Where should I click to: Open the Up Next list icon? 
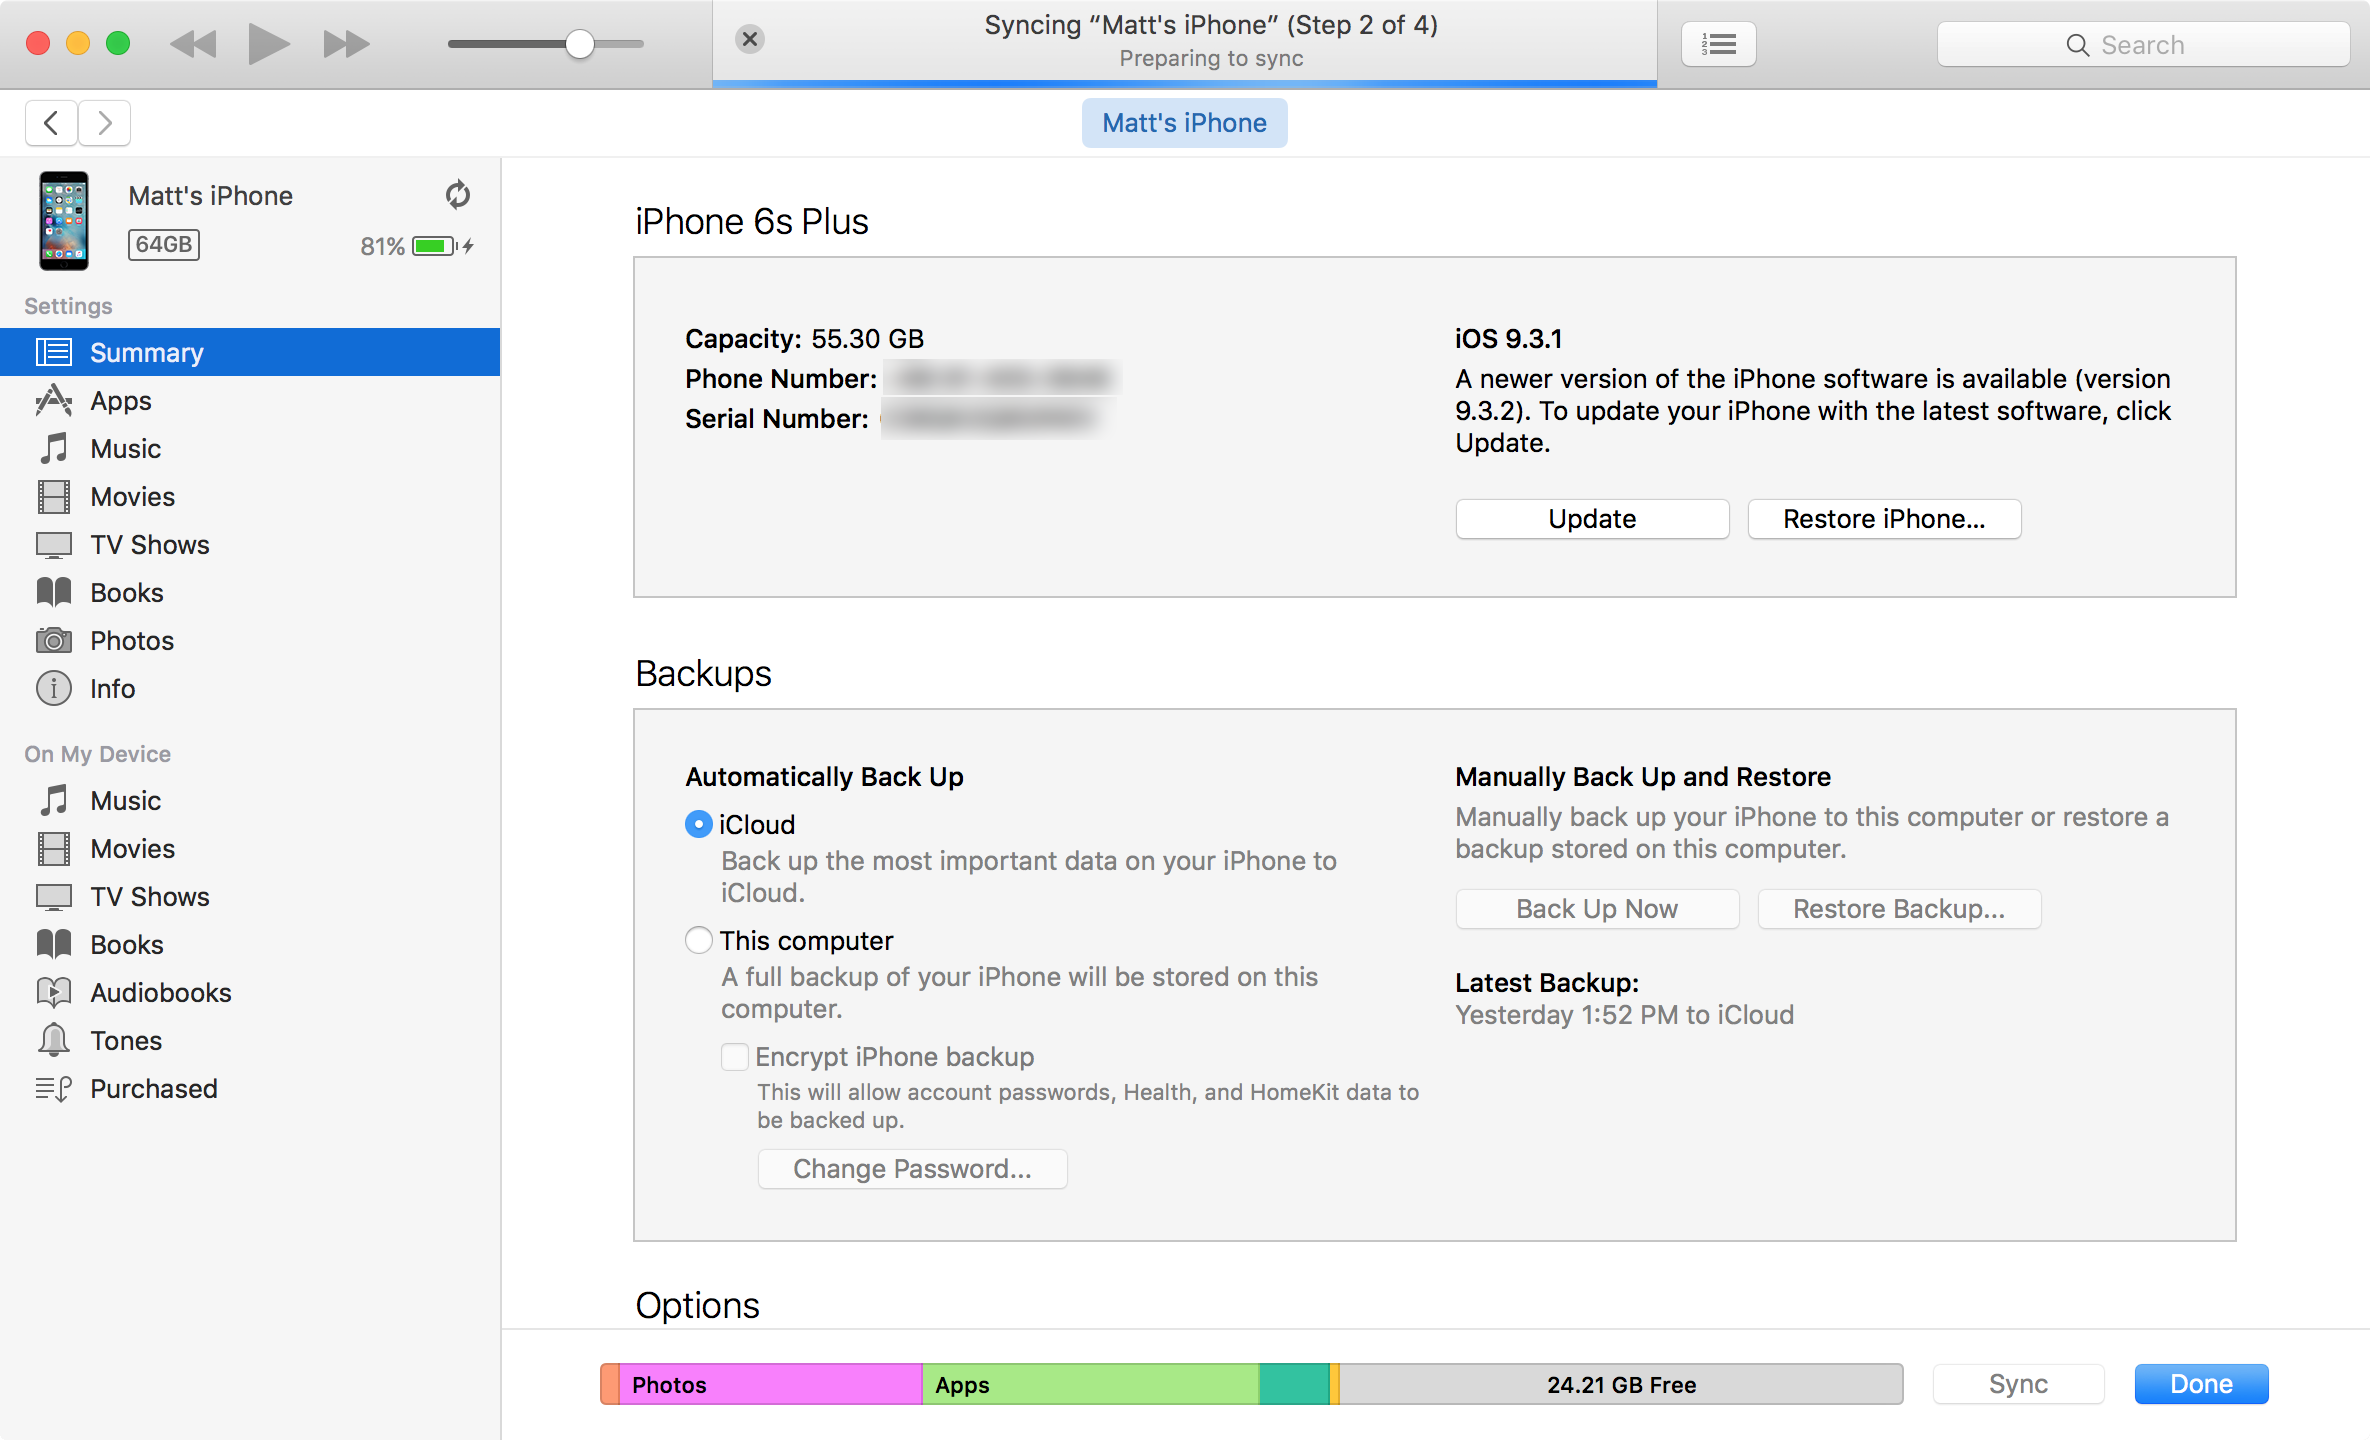[x=1718, y=44]
